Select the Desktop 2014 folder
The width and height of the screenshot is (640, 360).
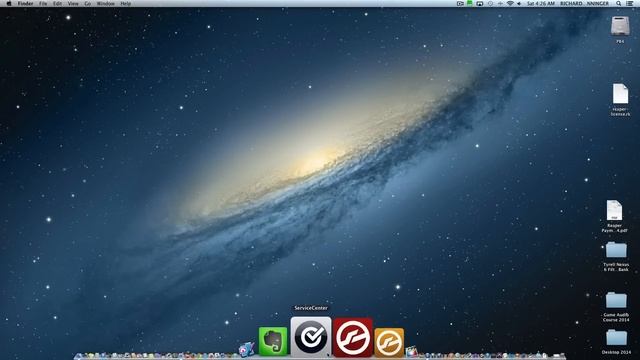coord(616,338)
